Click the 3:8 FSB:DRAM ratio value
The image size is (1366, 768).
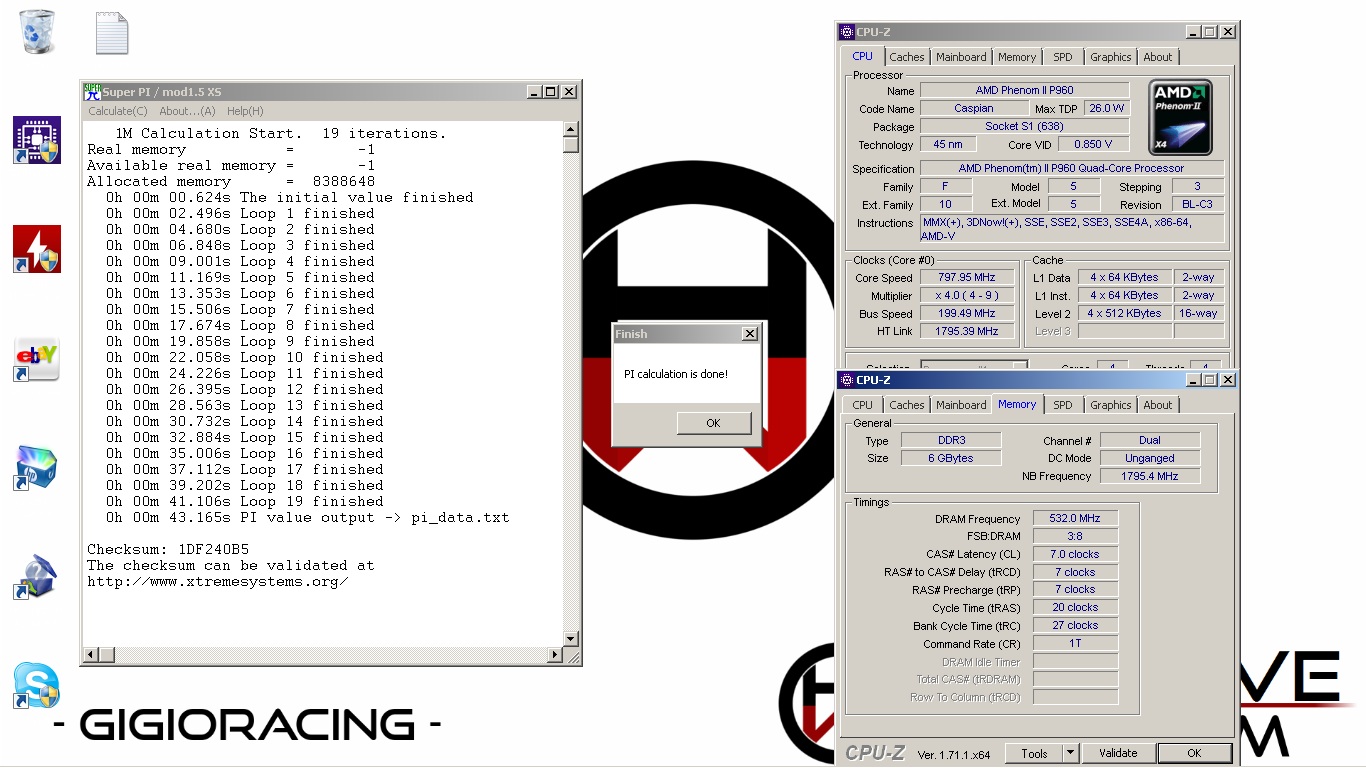point(1075,536)
